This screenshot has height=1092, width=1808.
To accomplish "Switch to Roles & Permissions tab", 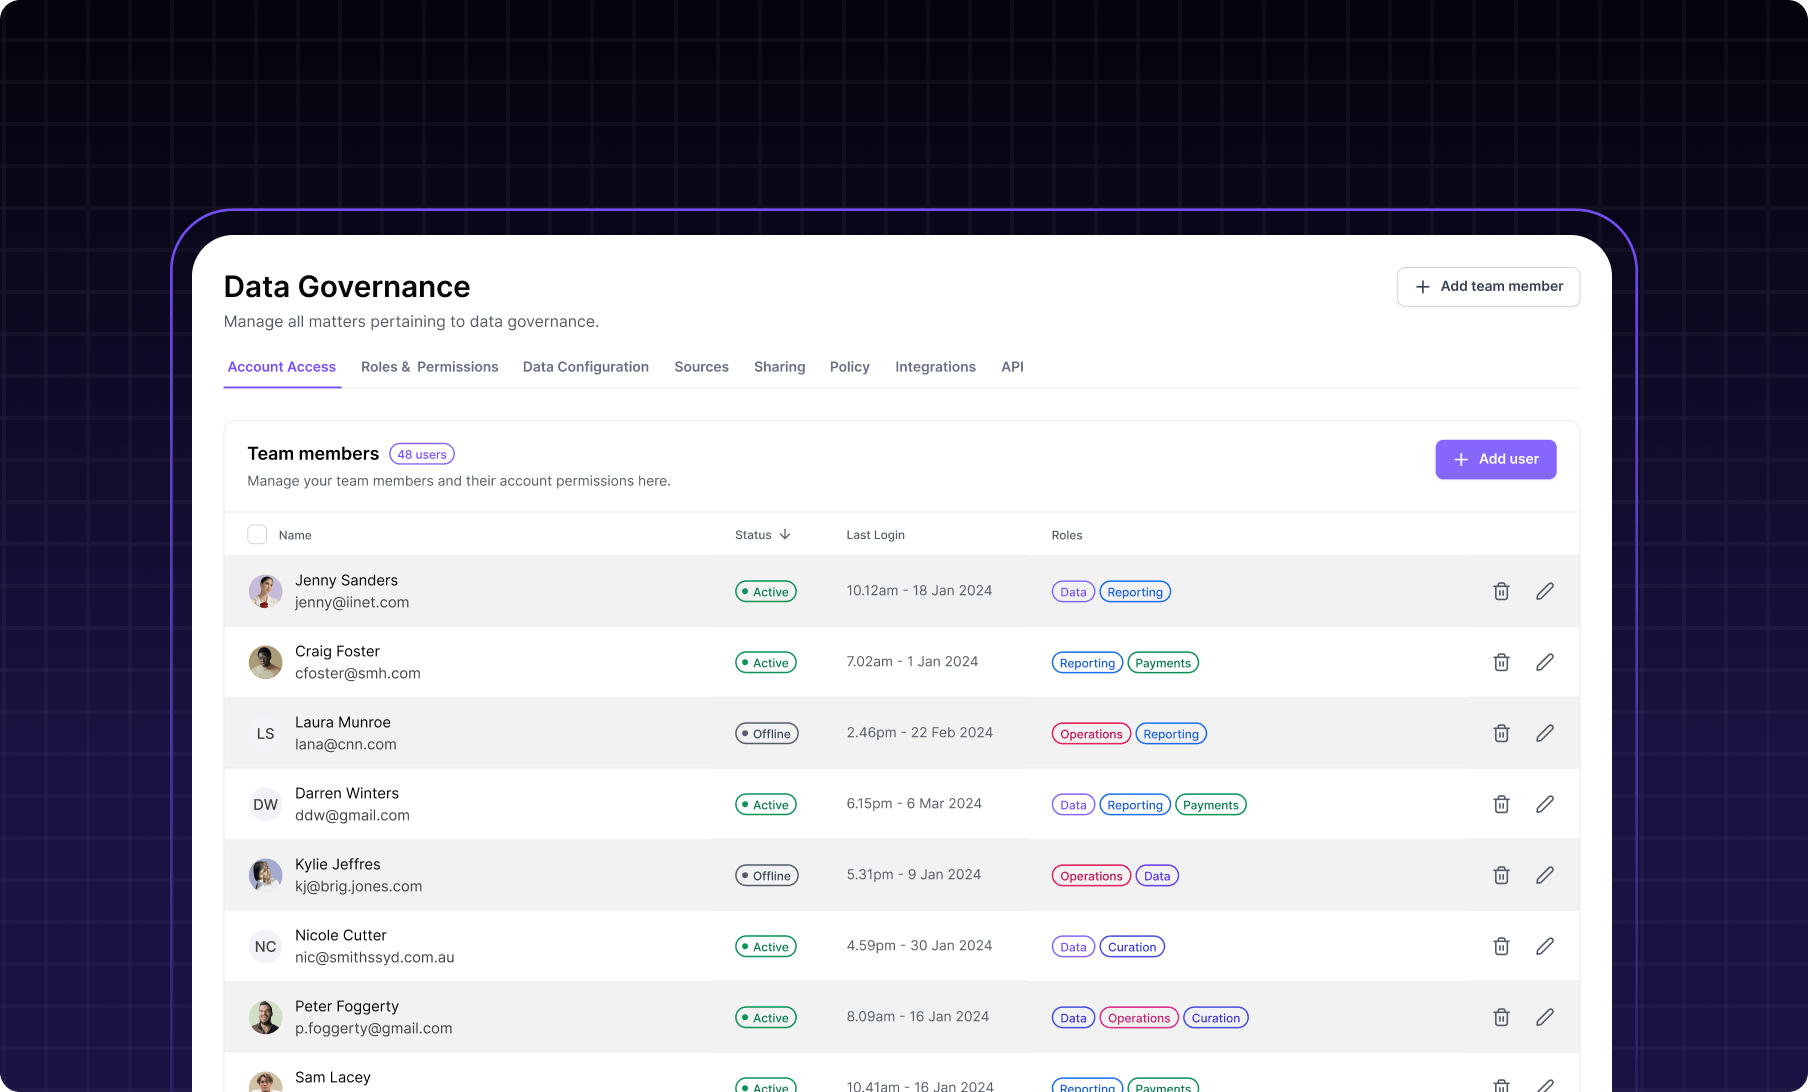I will pyautogui.click(x=429, y=367).
